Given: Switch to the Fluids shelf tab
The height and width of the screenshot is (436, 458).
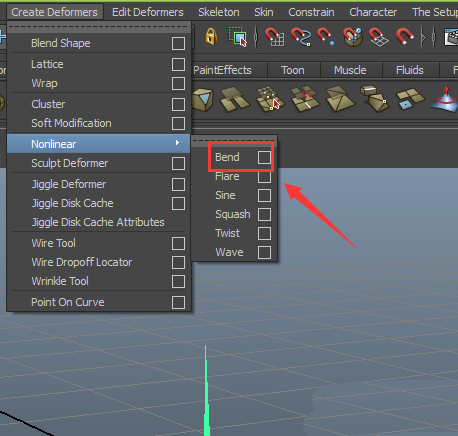Looking at the screenshot, I should (410, 70).
